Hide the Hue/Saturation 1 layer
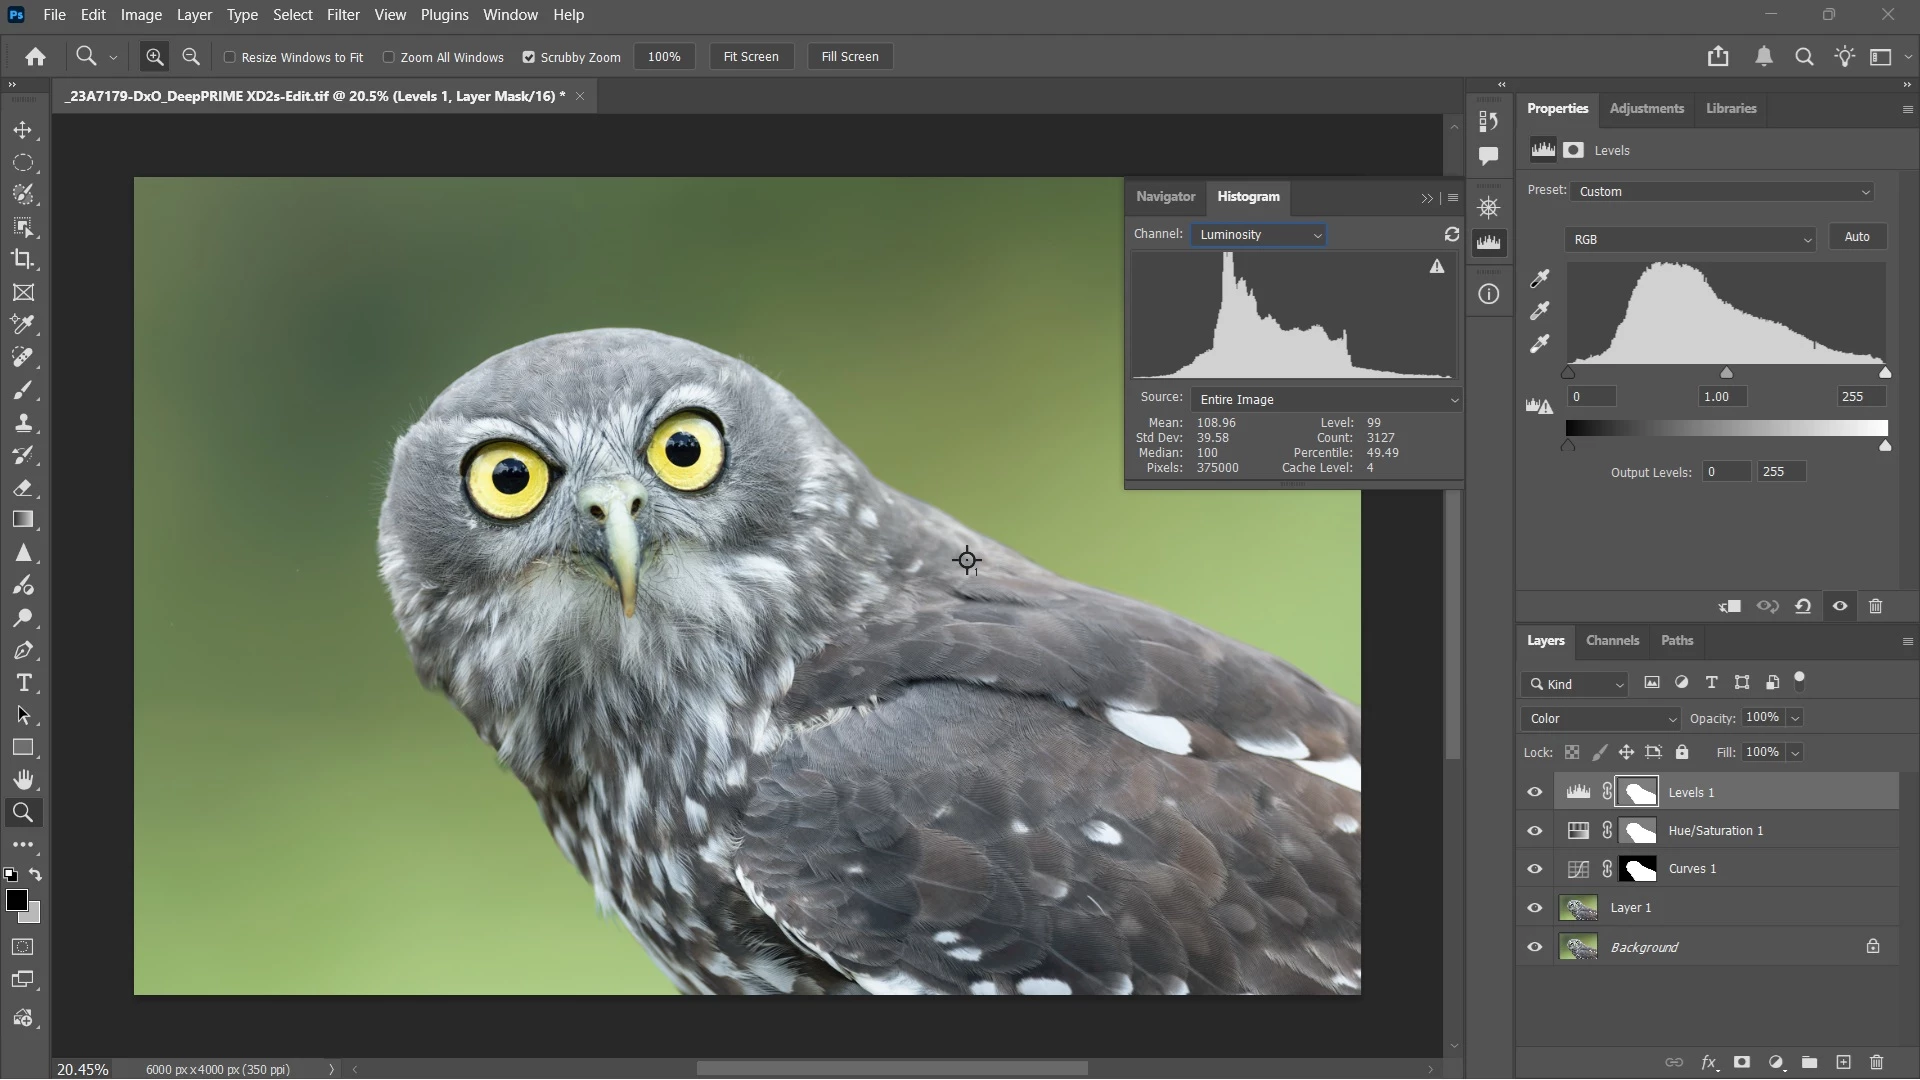Viewport: 1920px width, 1080px height. pos(1535,831)
